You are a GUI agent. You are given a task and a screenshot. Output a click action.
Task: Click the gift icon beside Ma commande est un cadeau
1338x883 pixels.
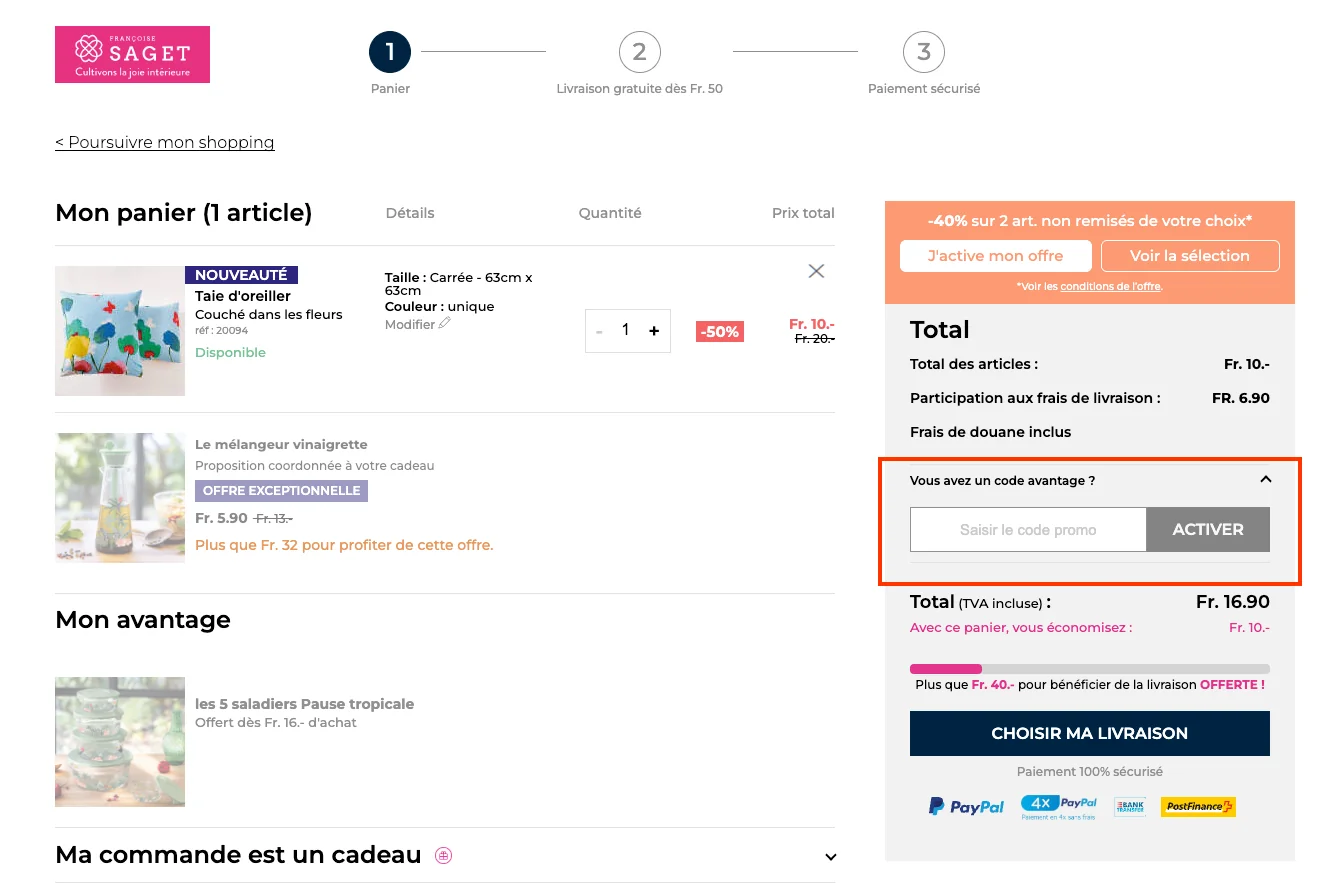click(442, 855)
